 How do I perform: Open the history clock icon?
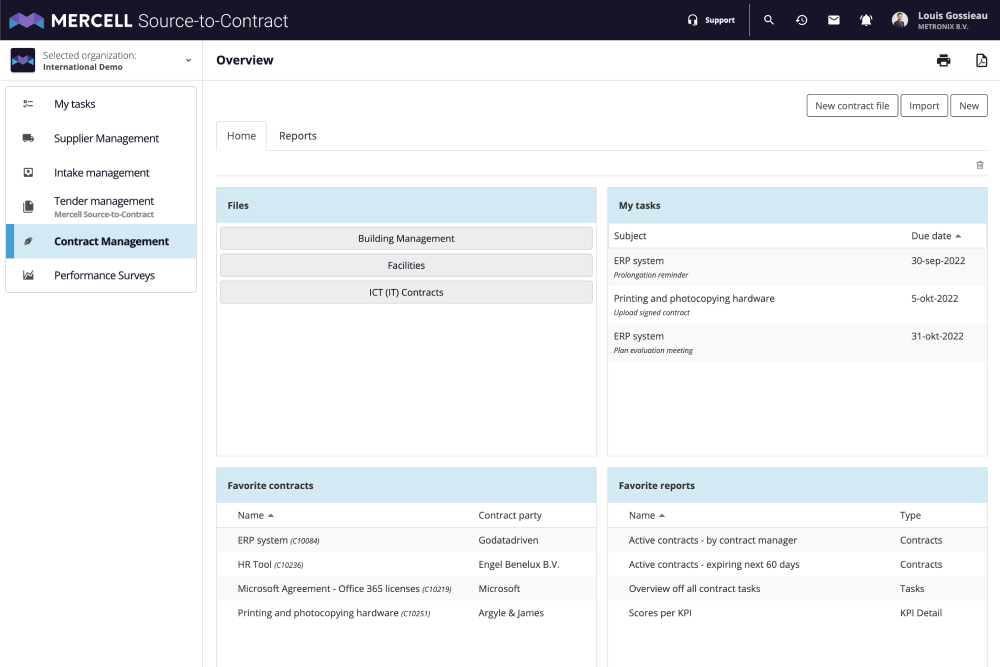tap(802, 20)
